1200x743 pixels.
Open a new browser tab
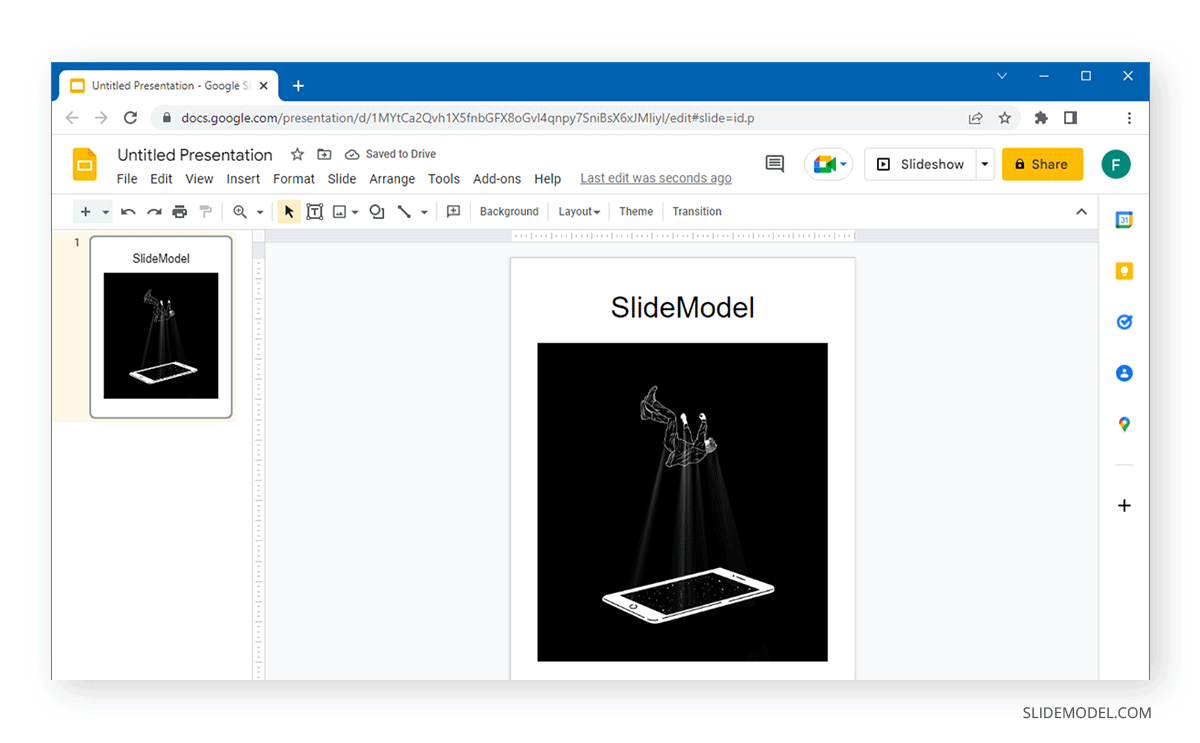(298, 86)
